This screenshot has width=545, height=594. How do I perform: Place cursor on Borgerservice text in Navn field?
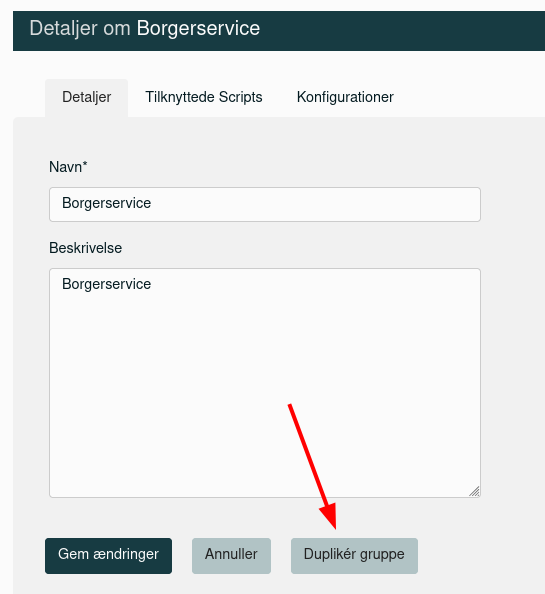tap(106, 203)
